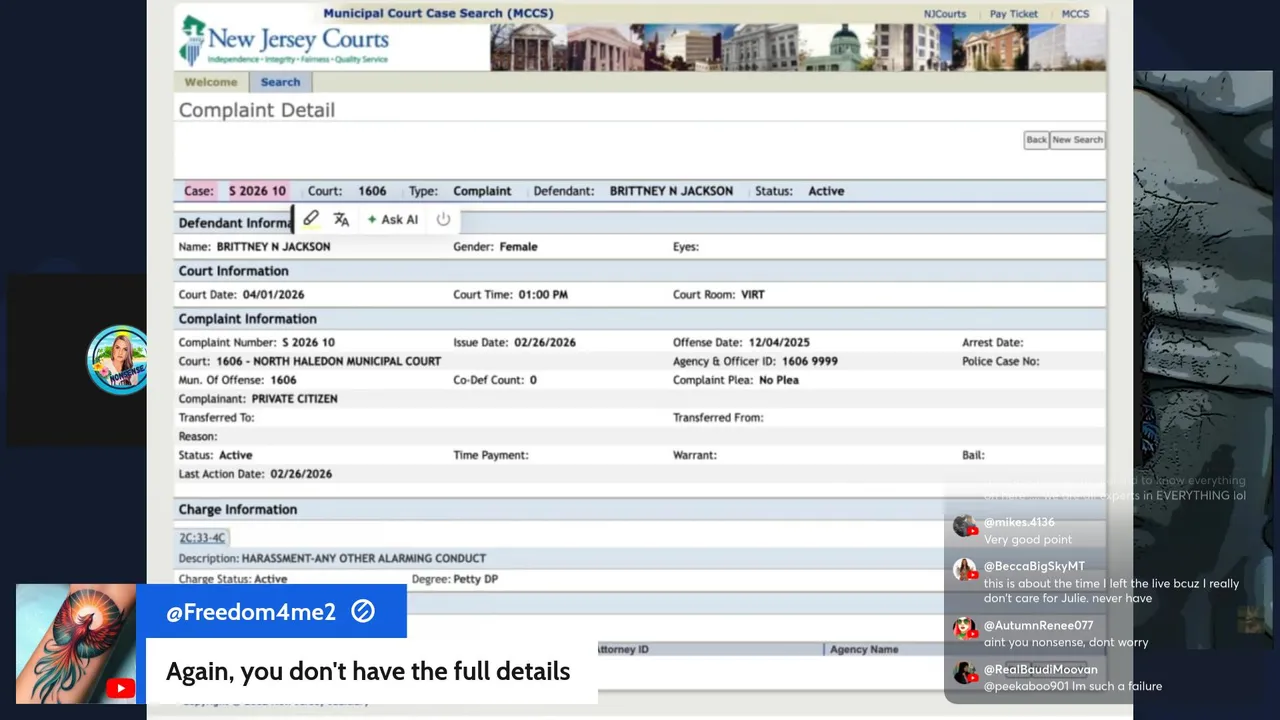Image resolution: width=1280 pixels, height=720 pixels.
Task: Click the blocked icon beside @Freedom4me2
Action: point(363,611)
